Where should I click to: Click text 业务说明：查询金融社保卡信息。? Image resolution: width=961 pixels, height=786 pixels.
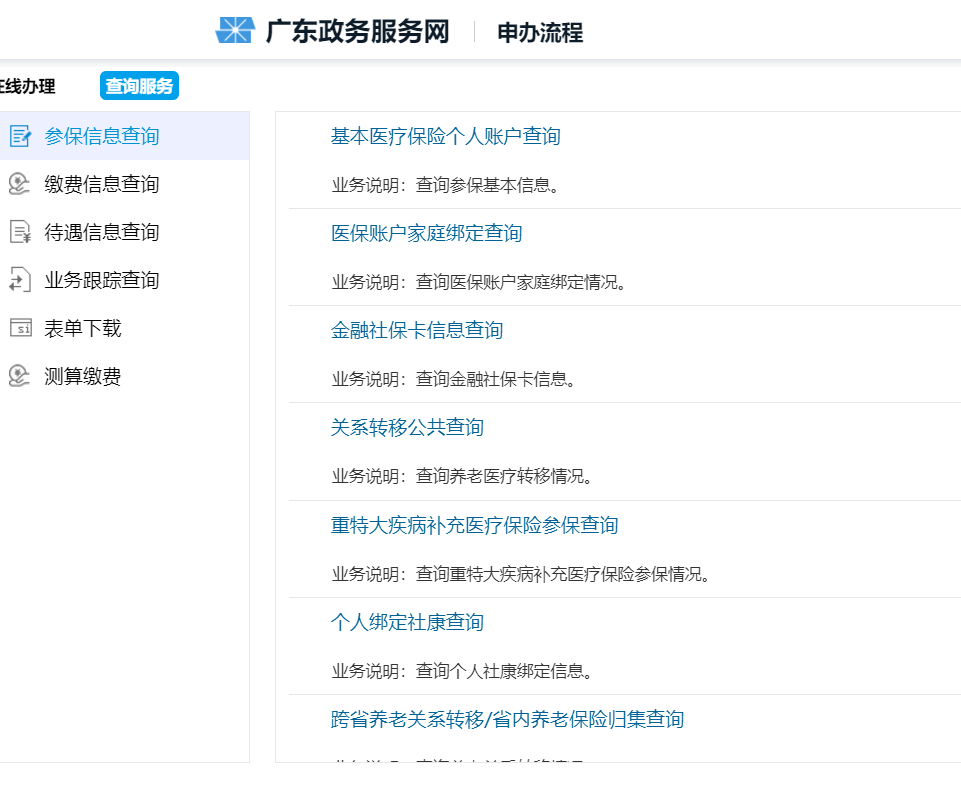(x=454, y=380)
